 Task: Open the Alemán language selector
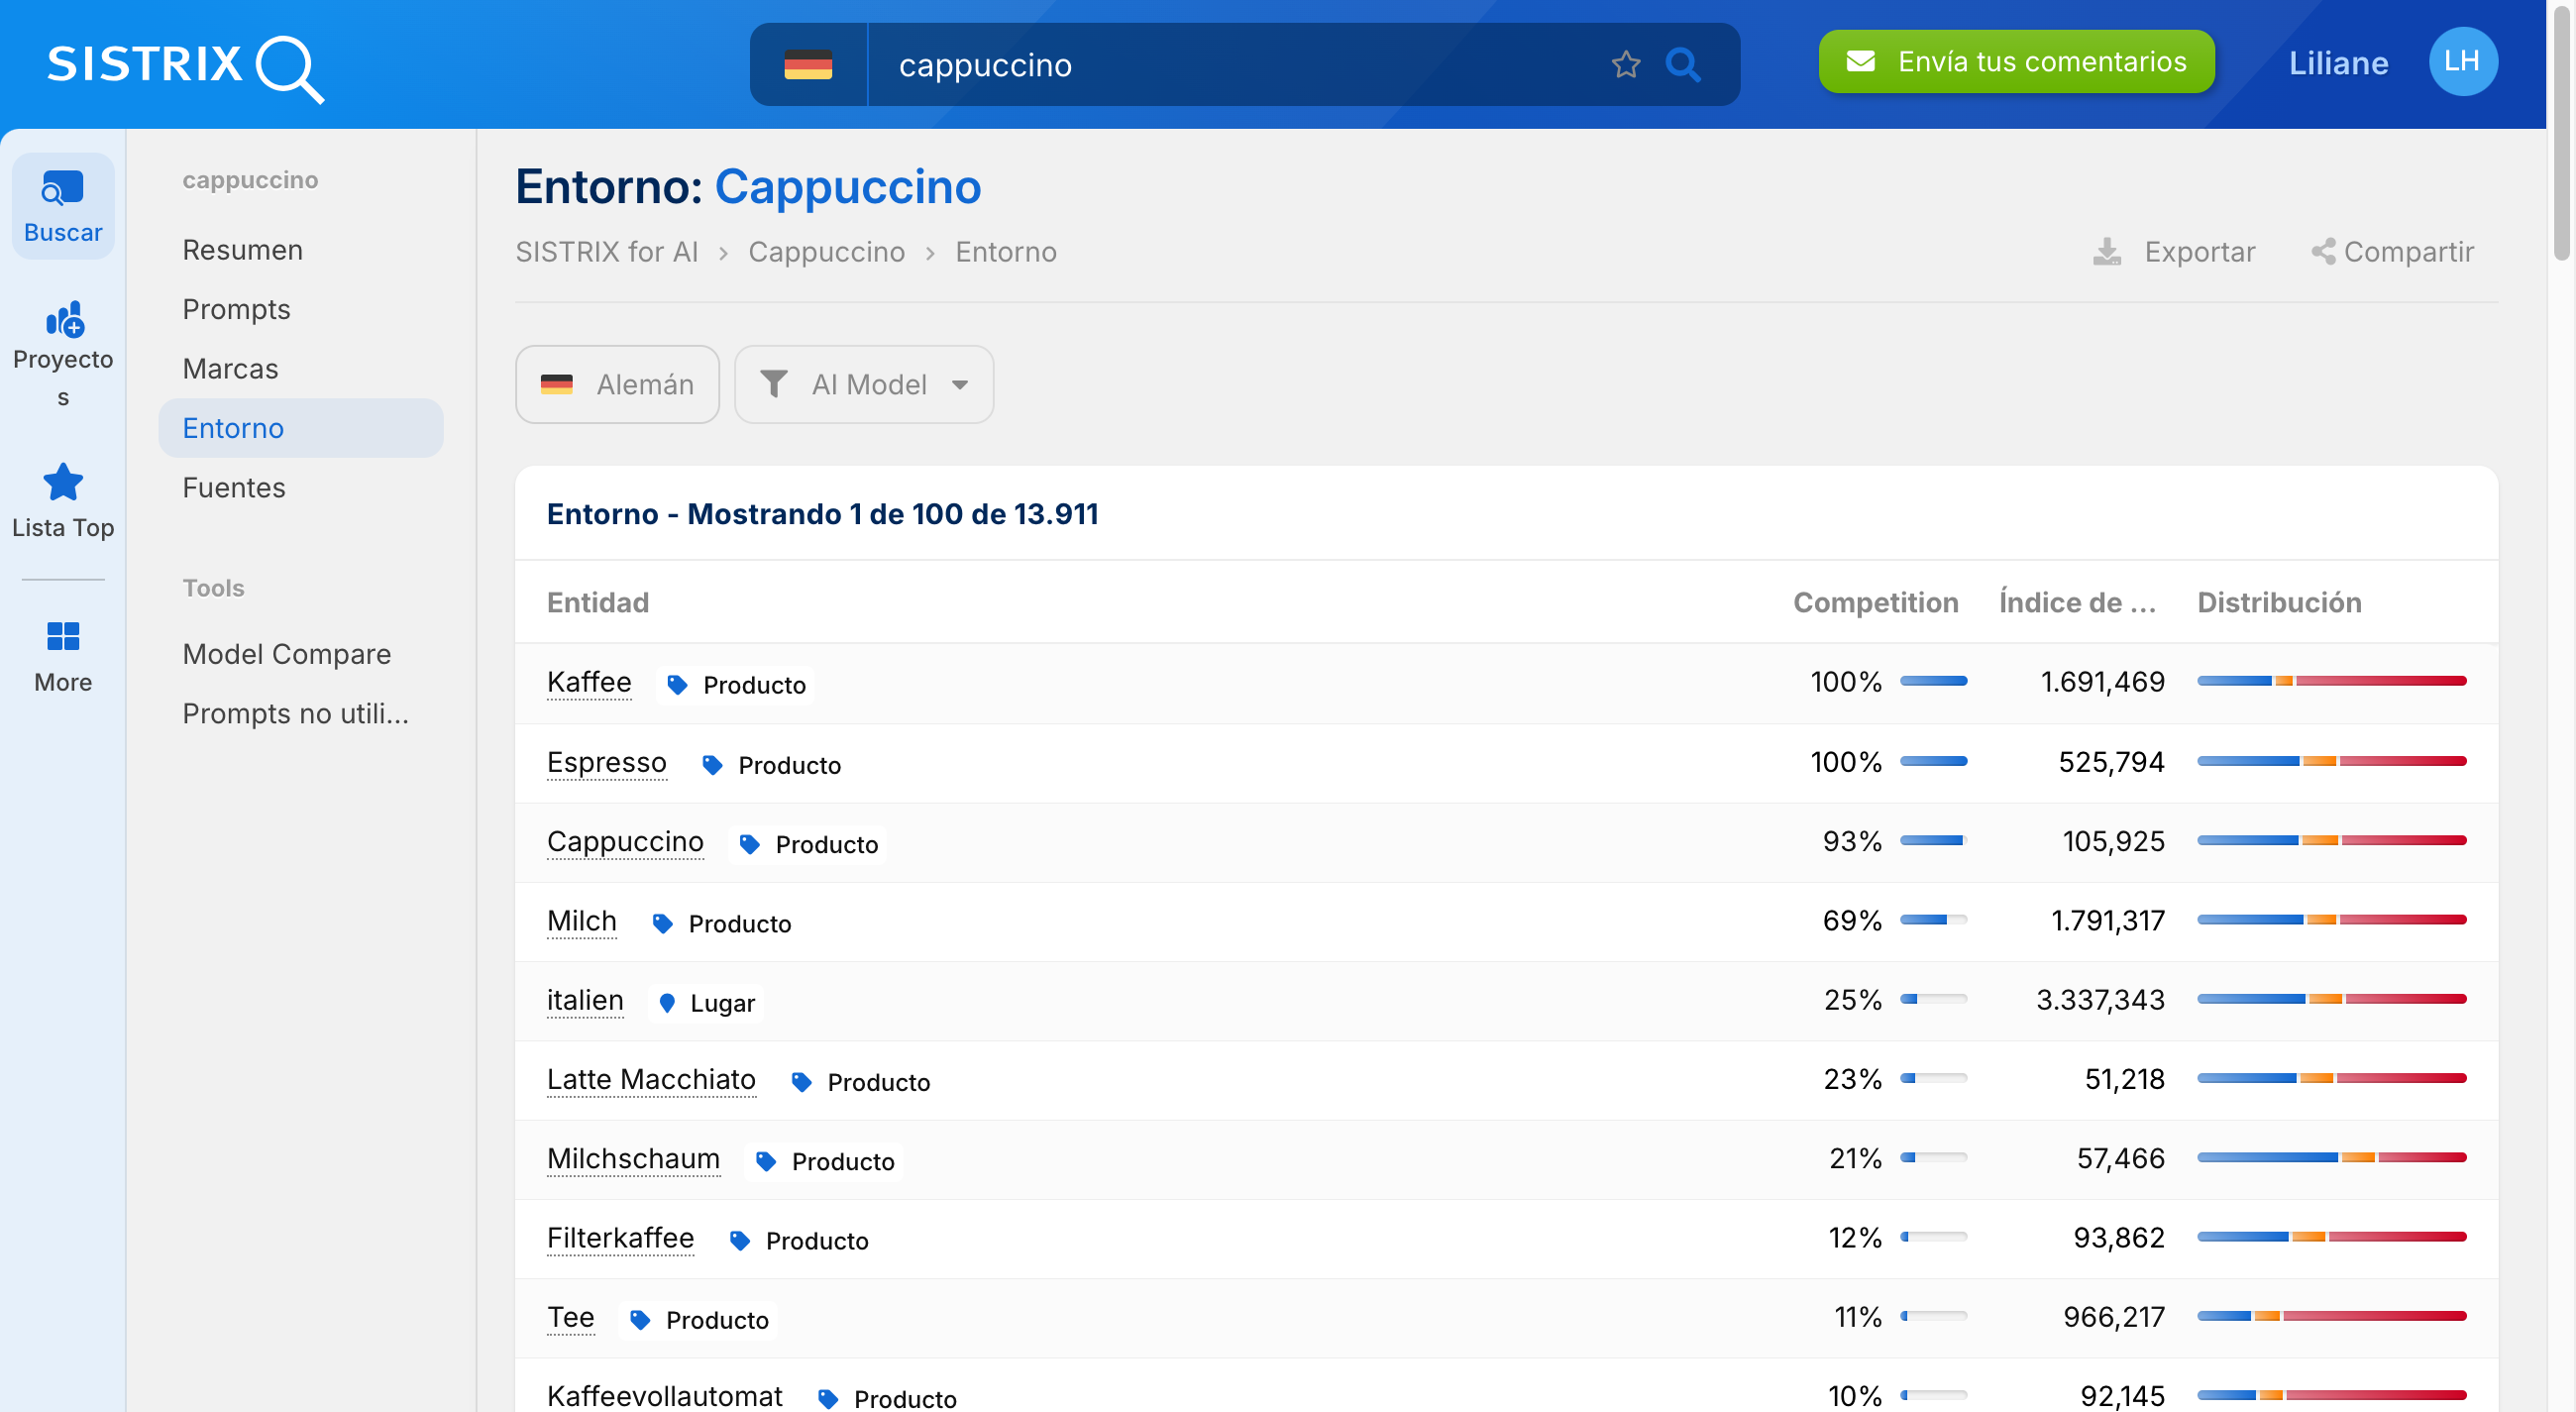tap(617, 385)
